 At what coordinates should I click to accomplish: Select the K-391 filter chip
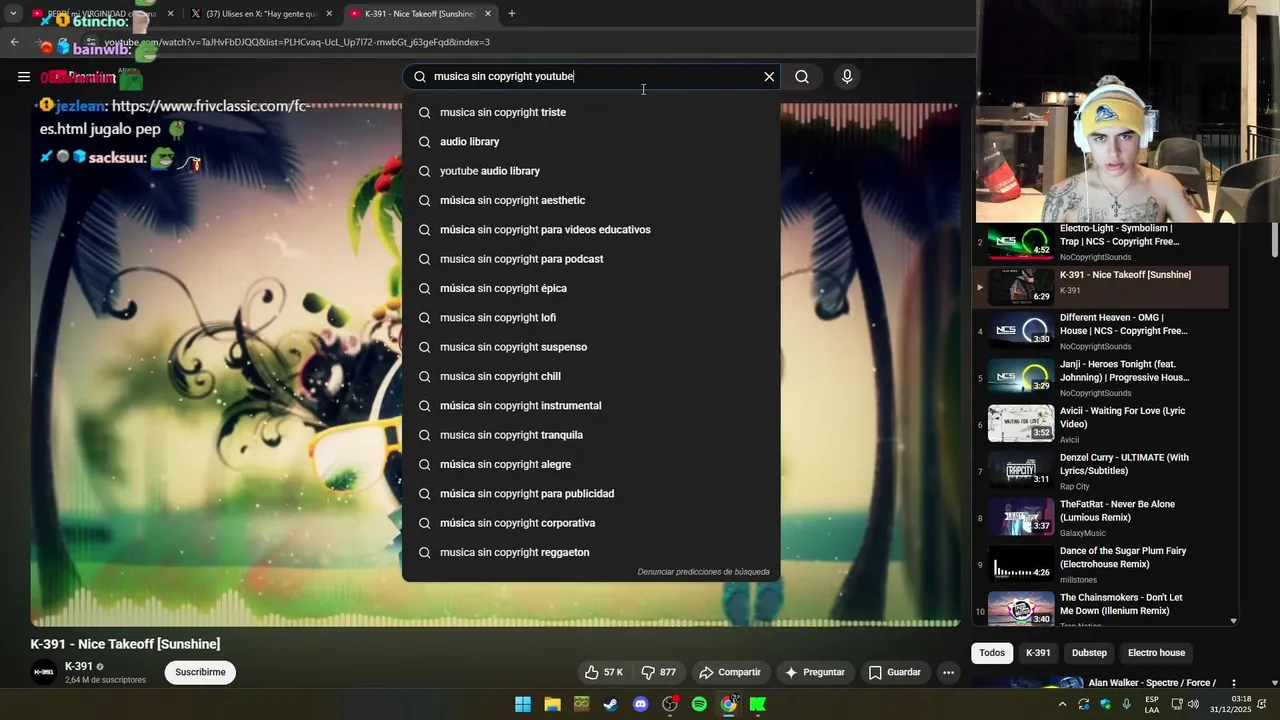[1038, 653]
